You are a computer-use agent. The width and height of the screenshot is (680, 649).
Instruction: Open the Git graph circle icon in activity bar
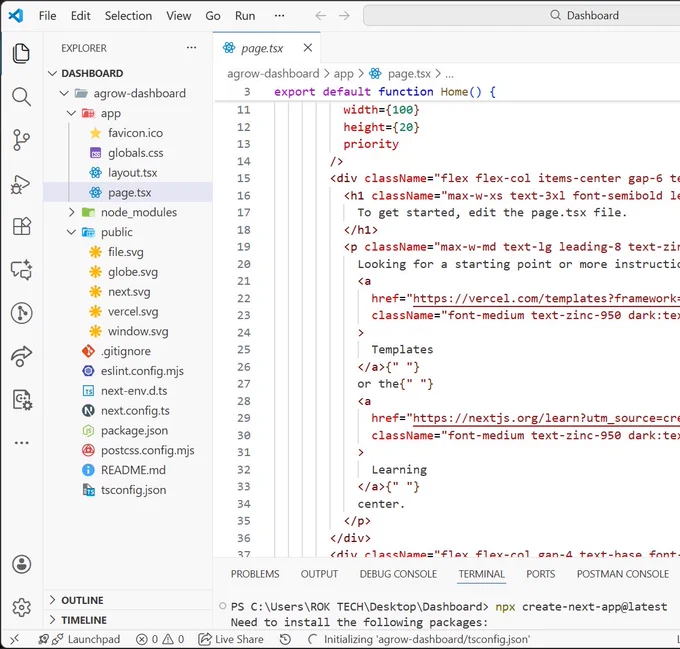tap(21, 313)
